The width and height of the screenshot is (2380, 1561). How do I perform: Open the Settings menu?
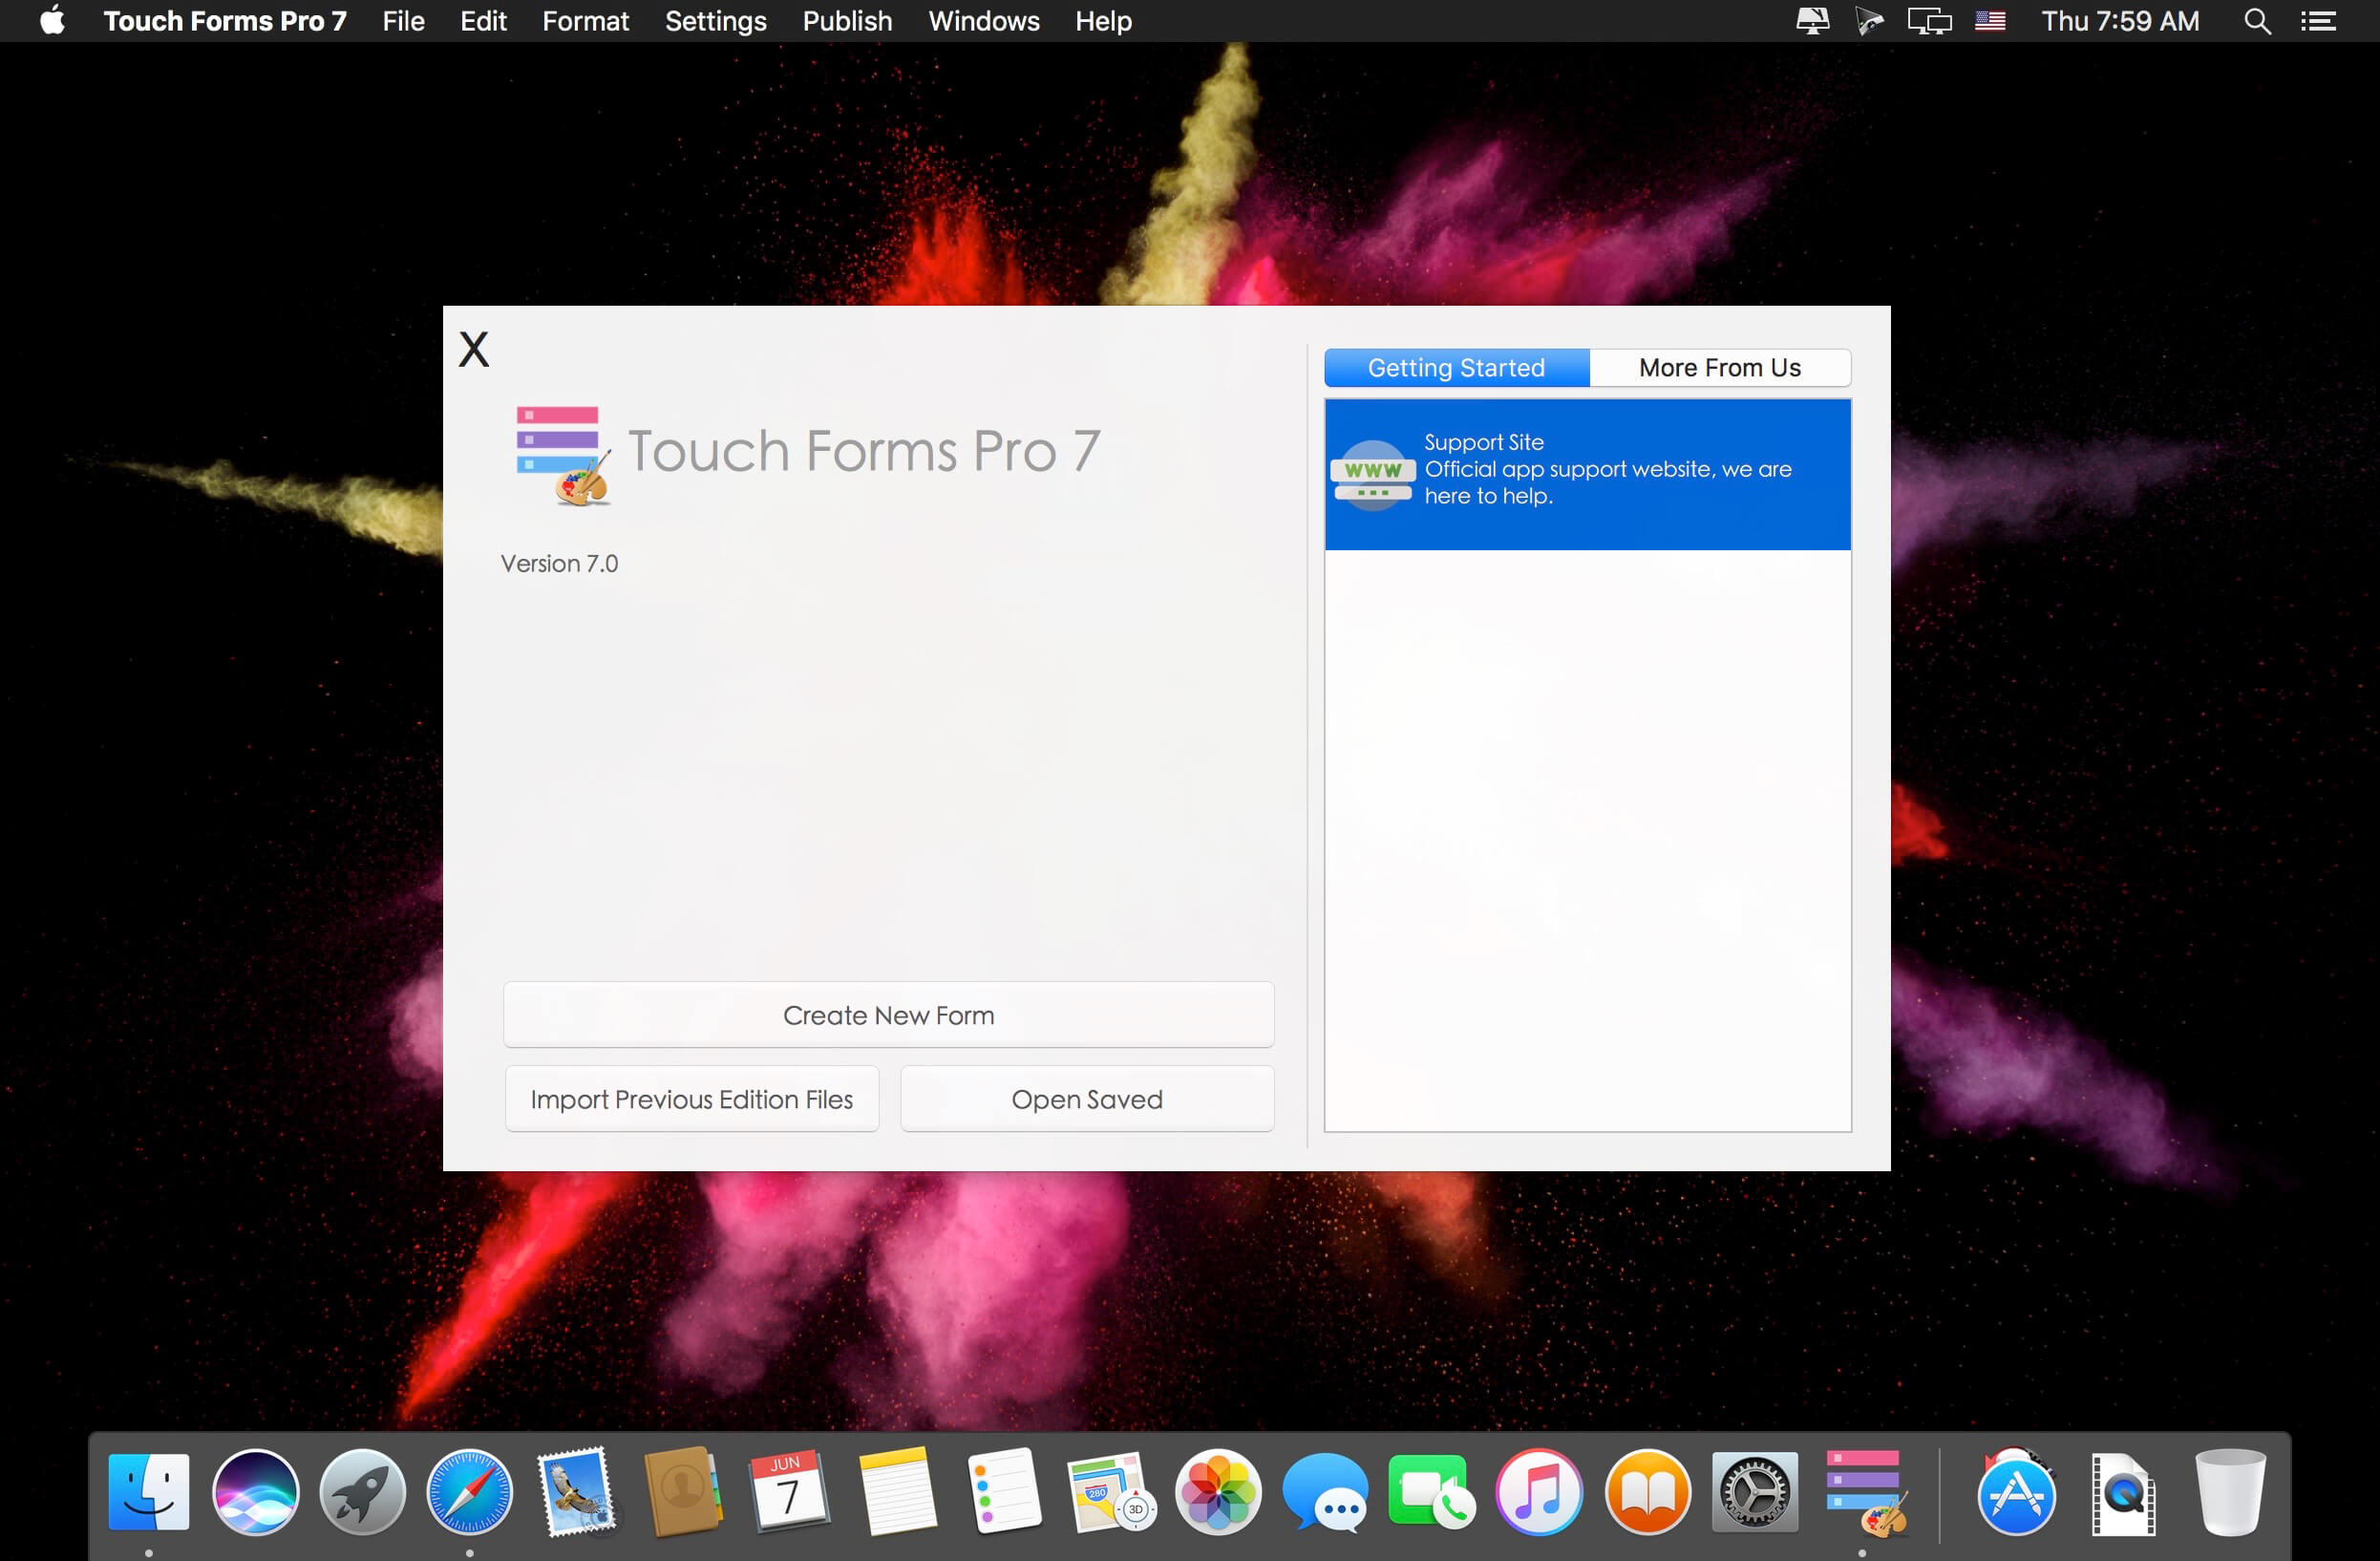(x=715, y=20)
